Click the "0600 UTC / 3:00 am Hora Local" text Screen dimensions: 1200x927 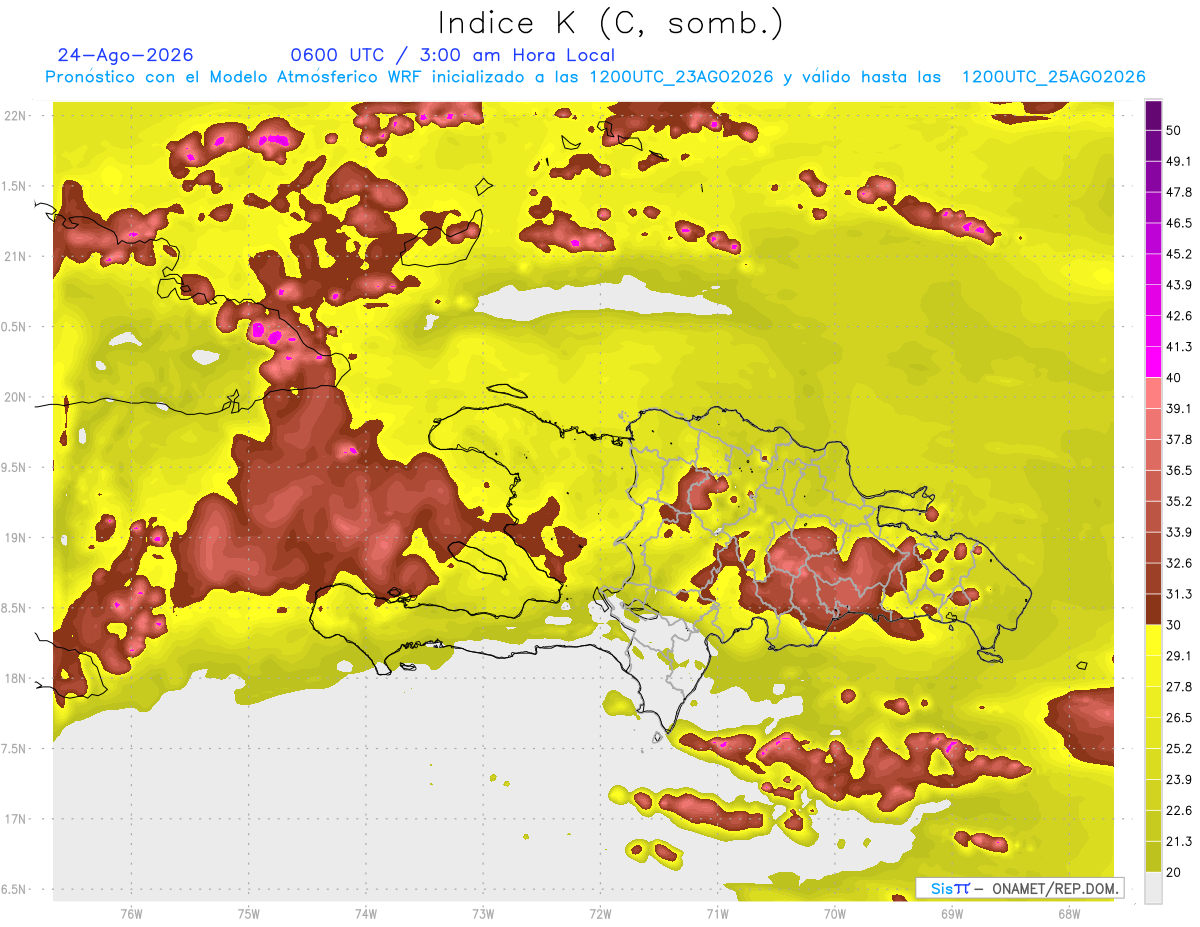[452, 55]
